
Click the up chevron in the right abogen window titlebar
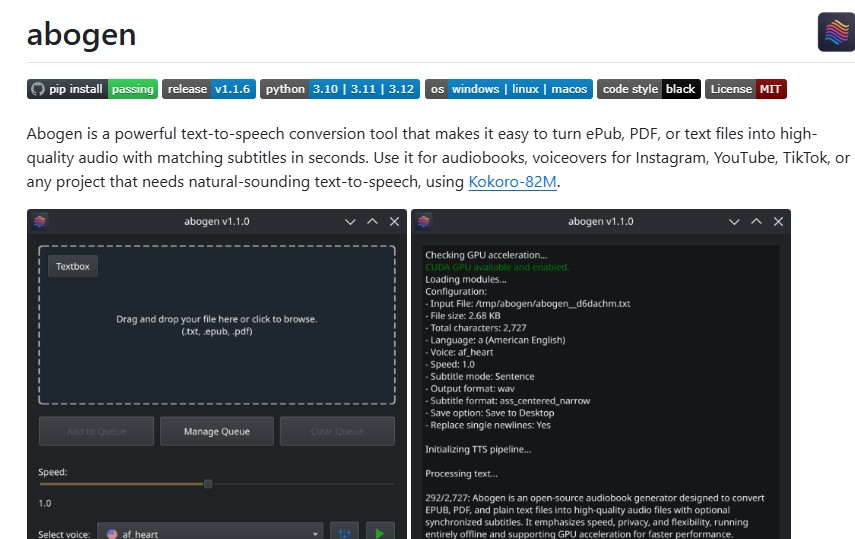point(756,221)
